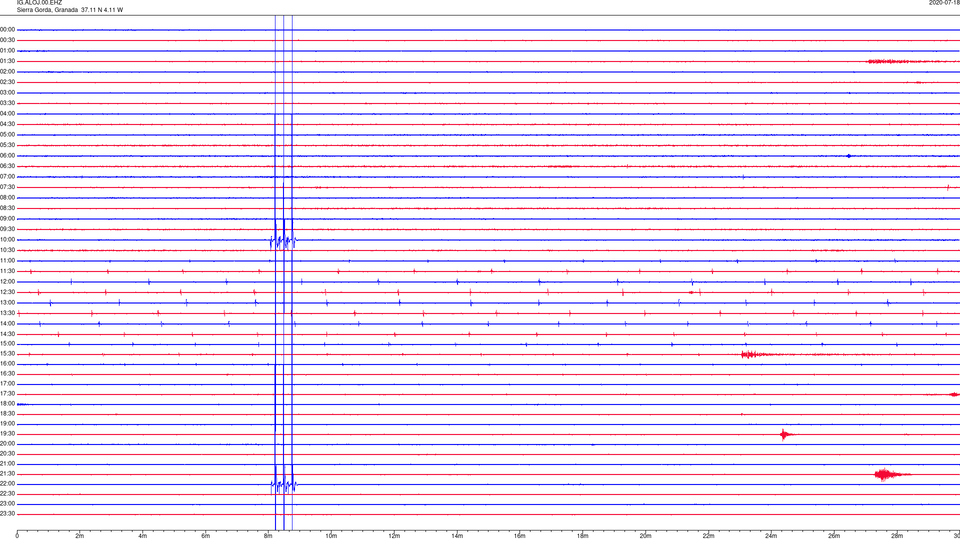Click the red signal burst on 01:30 trace
Viewport: 960px width, 540px height.
click(x=889, y=61)
